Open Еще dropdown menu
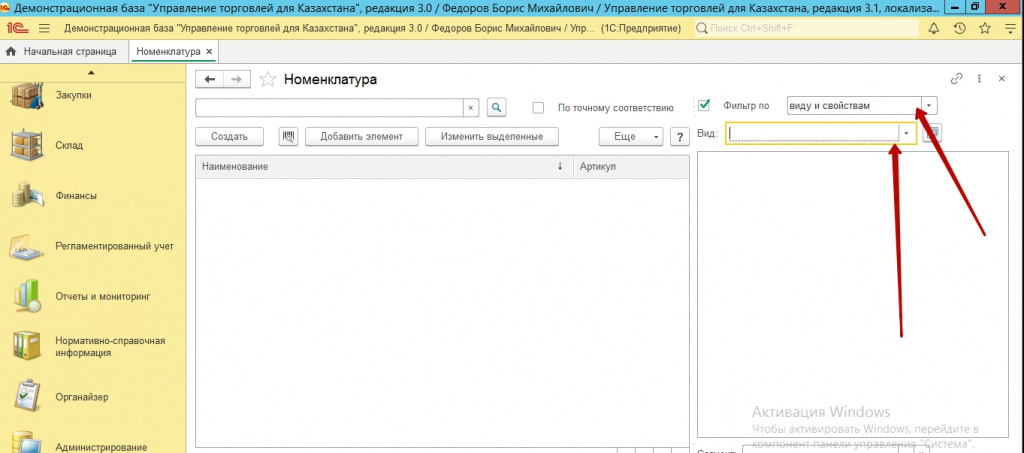Image resolution: width=1024 pixels, height=453 pixels. [x=631, y=136]
